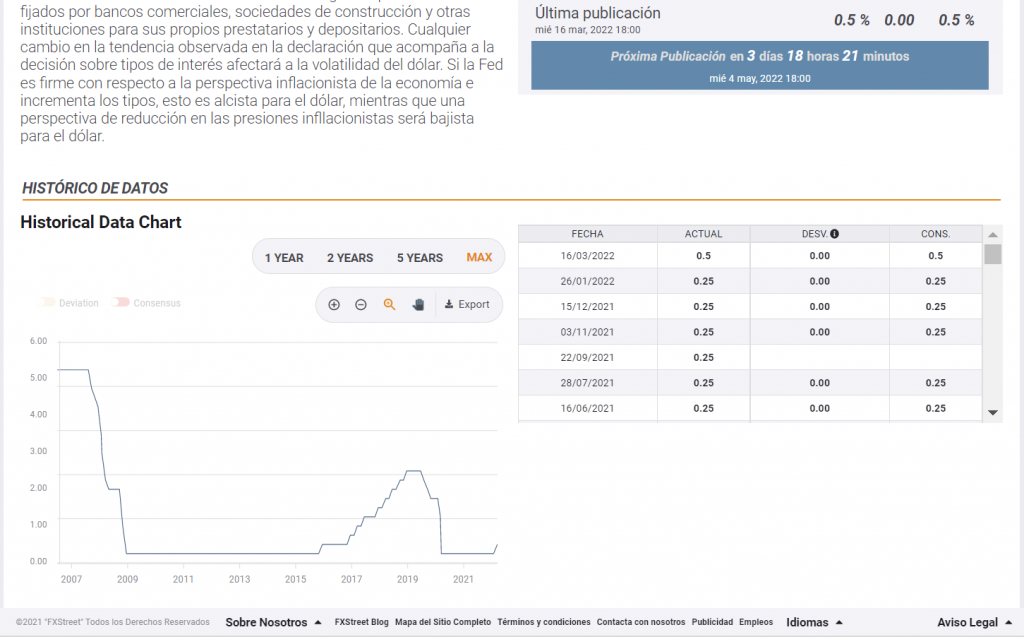
Task: Toggle the Consensus series switch
Action: click(x=121, y=303)
